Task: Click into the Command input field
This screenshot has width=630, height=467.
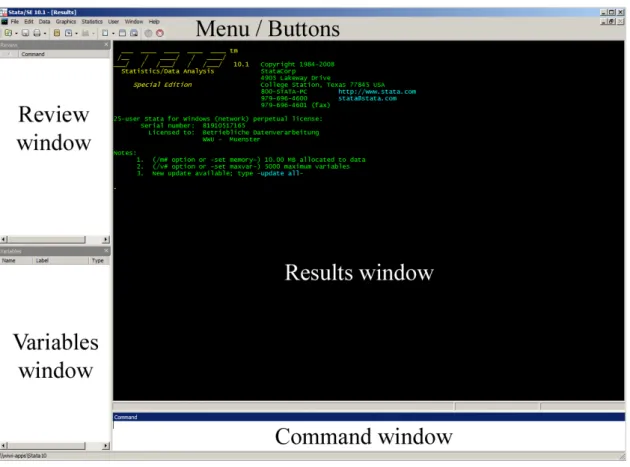Action: tap(368, 436)
